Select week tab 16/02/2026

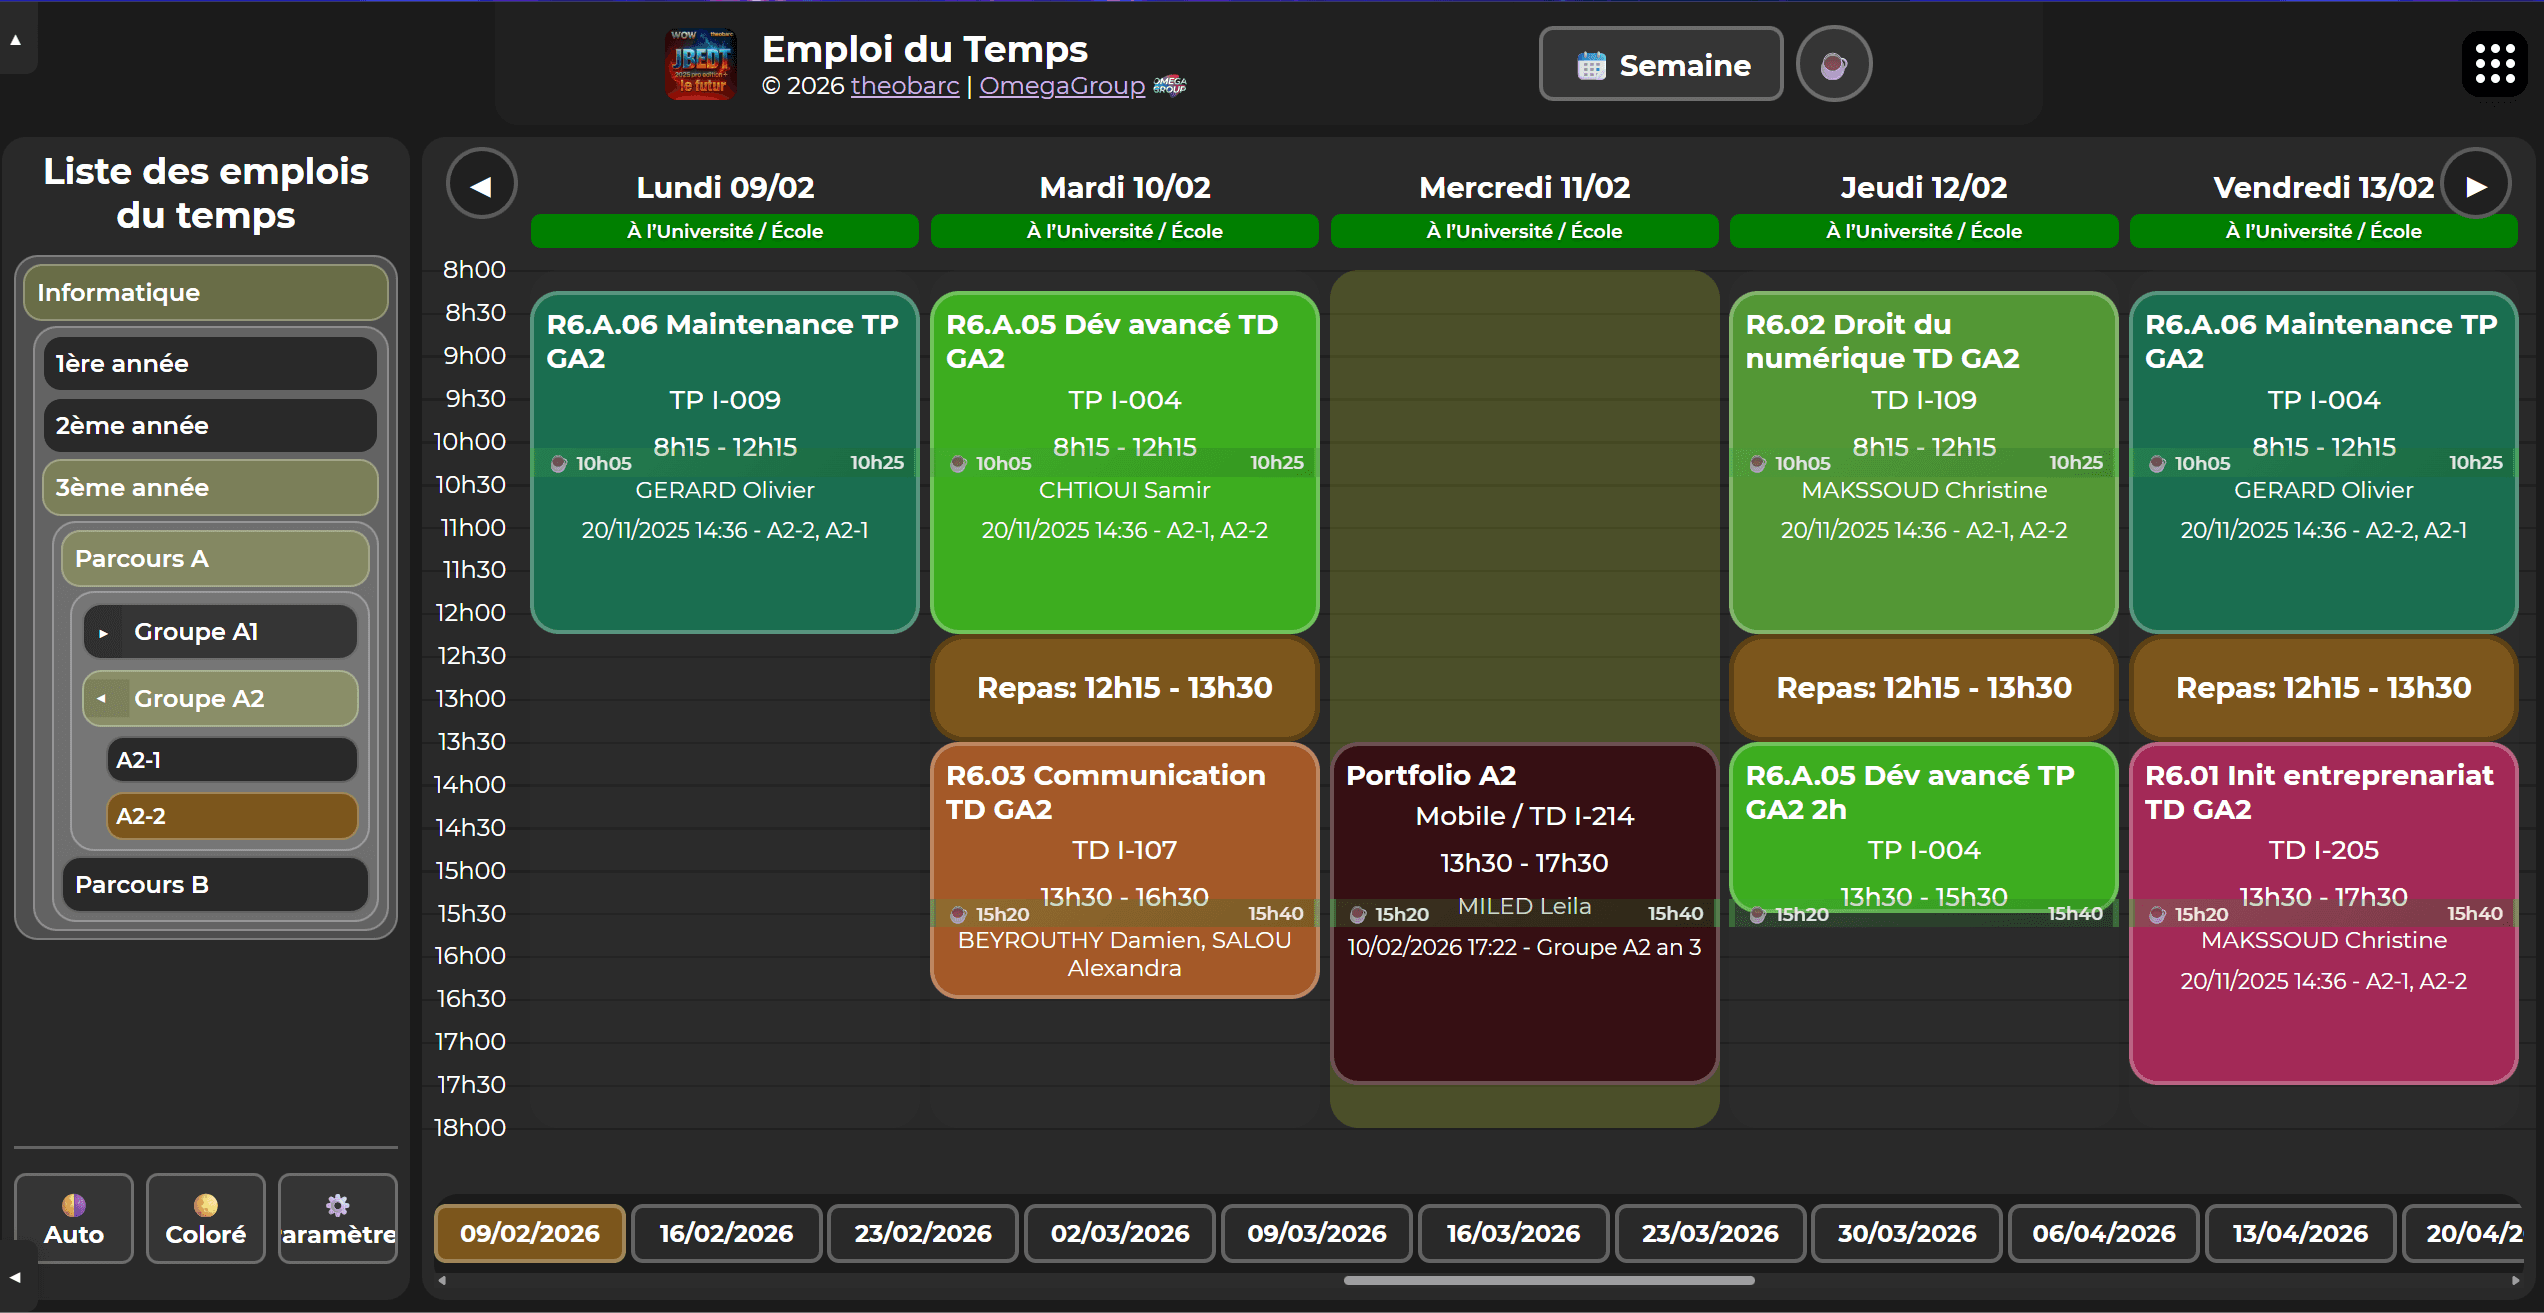[726, 1233]
